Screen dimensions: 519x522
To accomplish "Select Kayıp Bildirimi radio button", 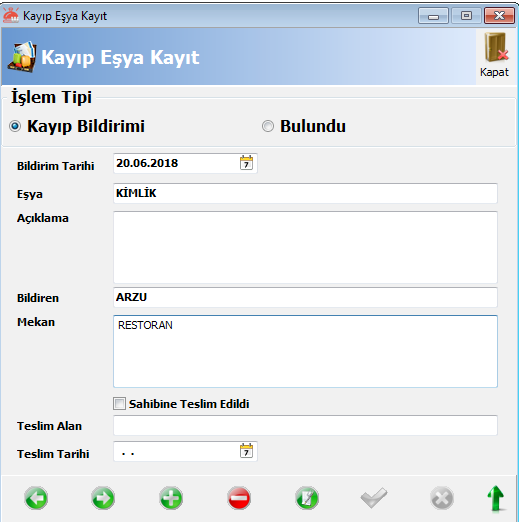I will [x=15, y=126].
